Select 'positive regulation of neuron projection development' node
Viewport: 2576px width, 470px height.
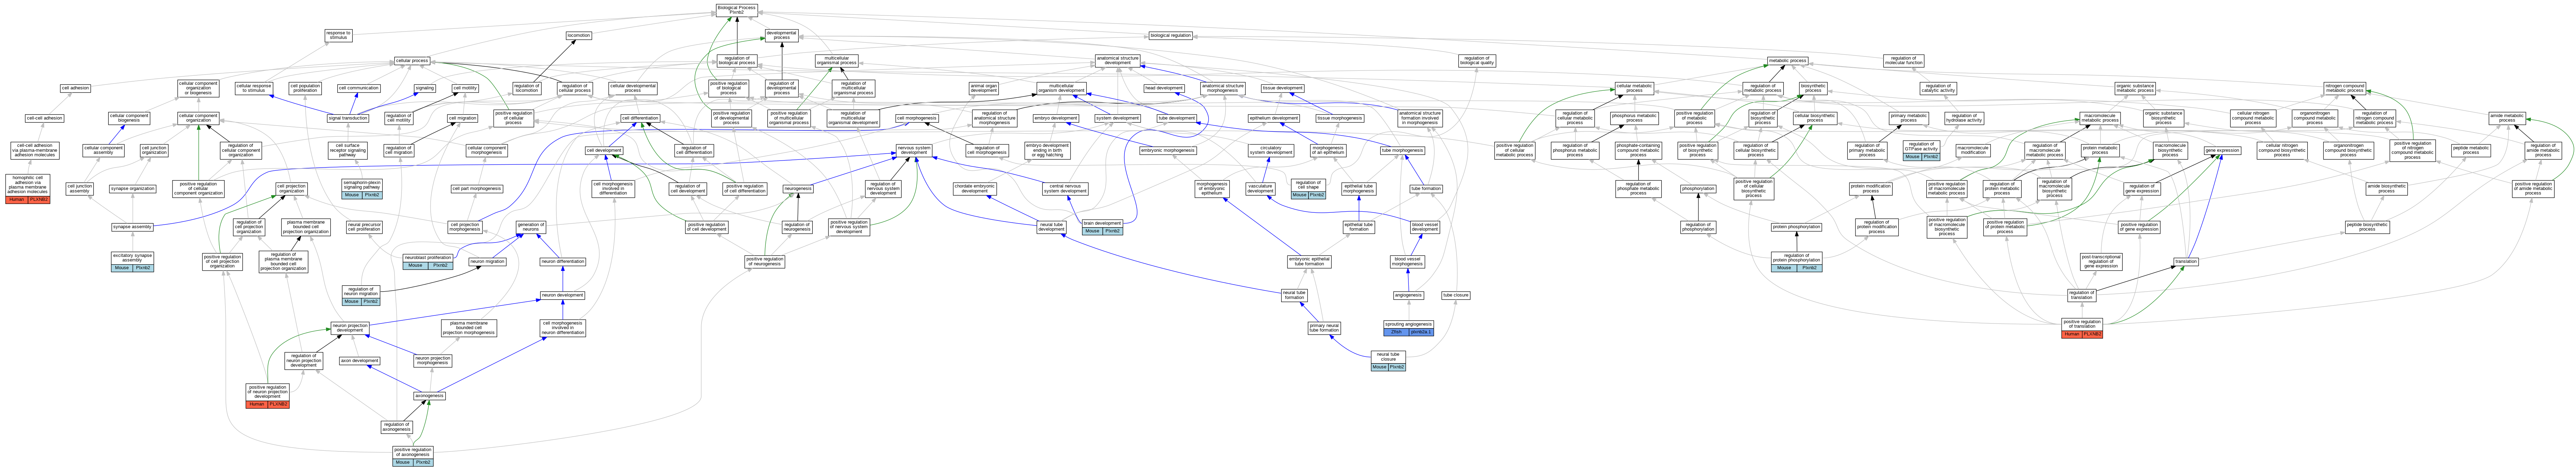pos(268,396)
